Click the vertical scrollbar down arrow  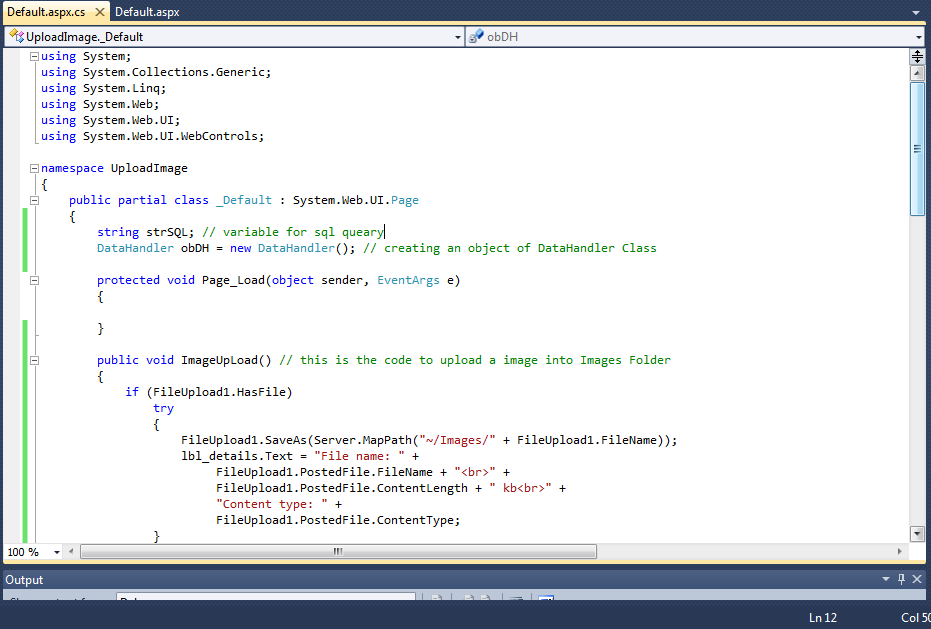click(x=917, y=533)
